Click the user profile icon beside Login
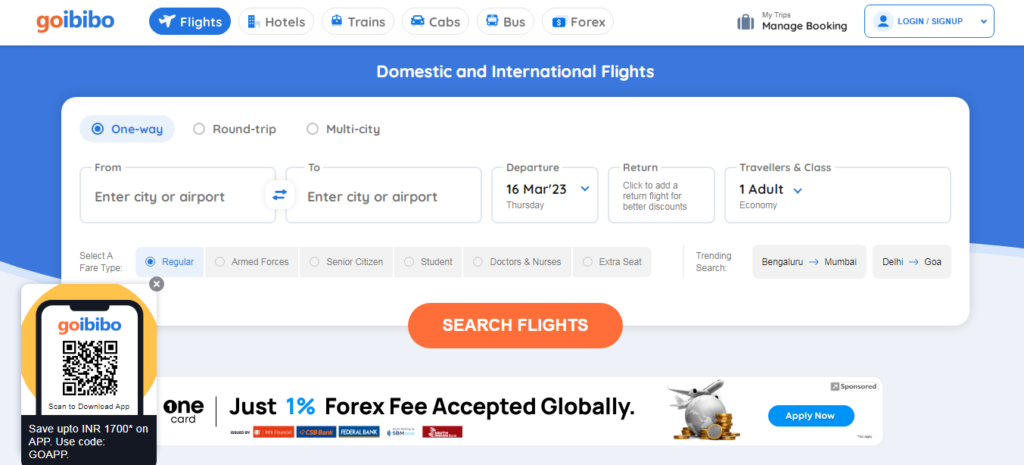 (x=883, y=21)
